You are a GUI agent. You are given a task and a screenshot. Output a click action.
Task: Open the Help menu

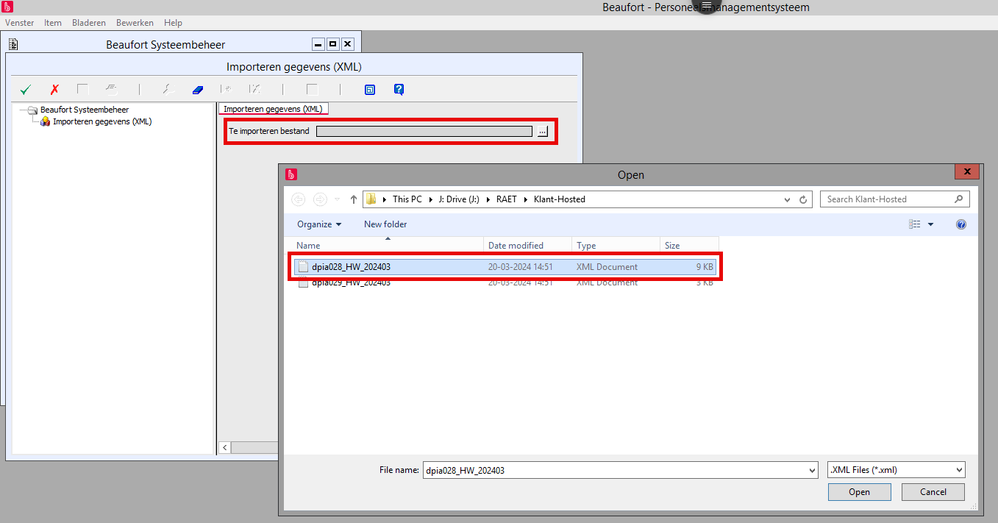[x=173, y=22]
